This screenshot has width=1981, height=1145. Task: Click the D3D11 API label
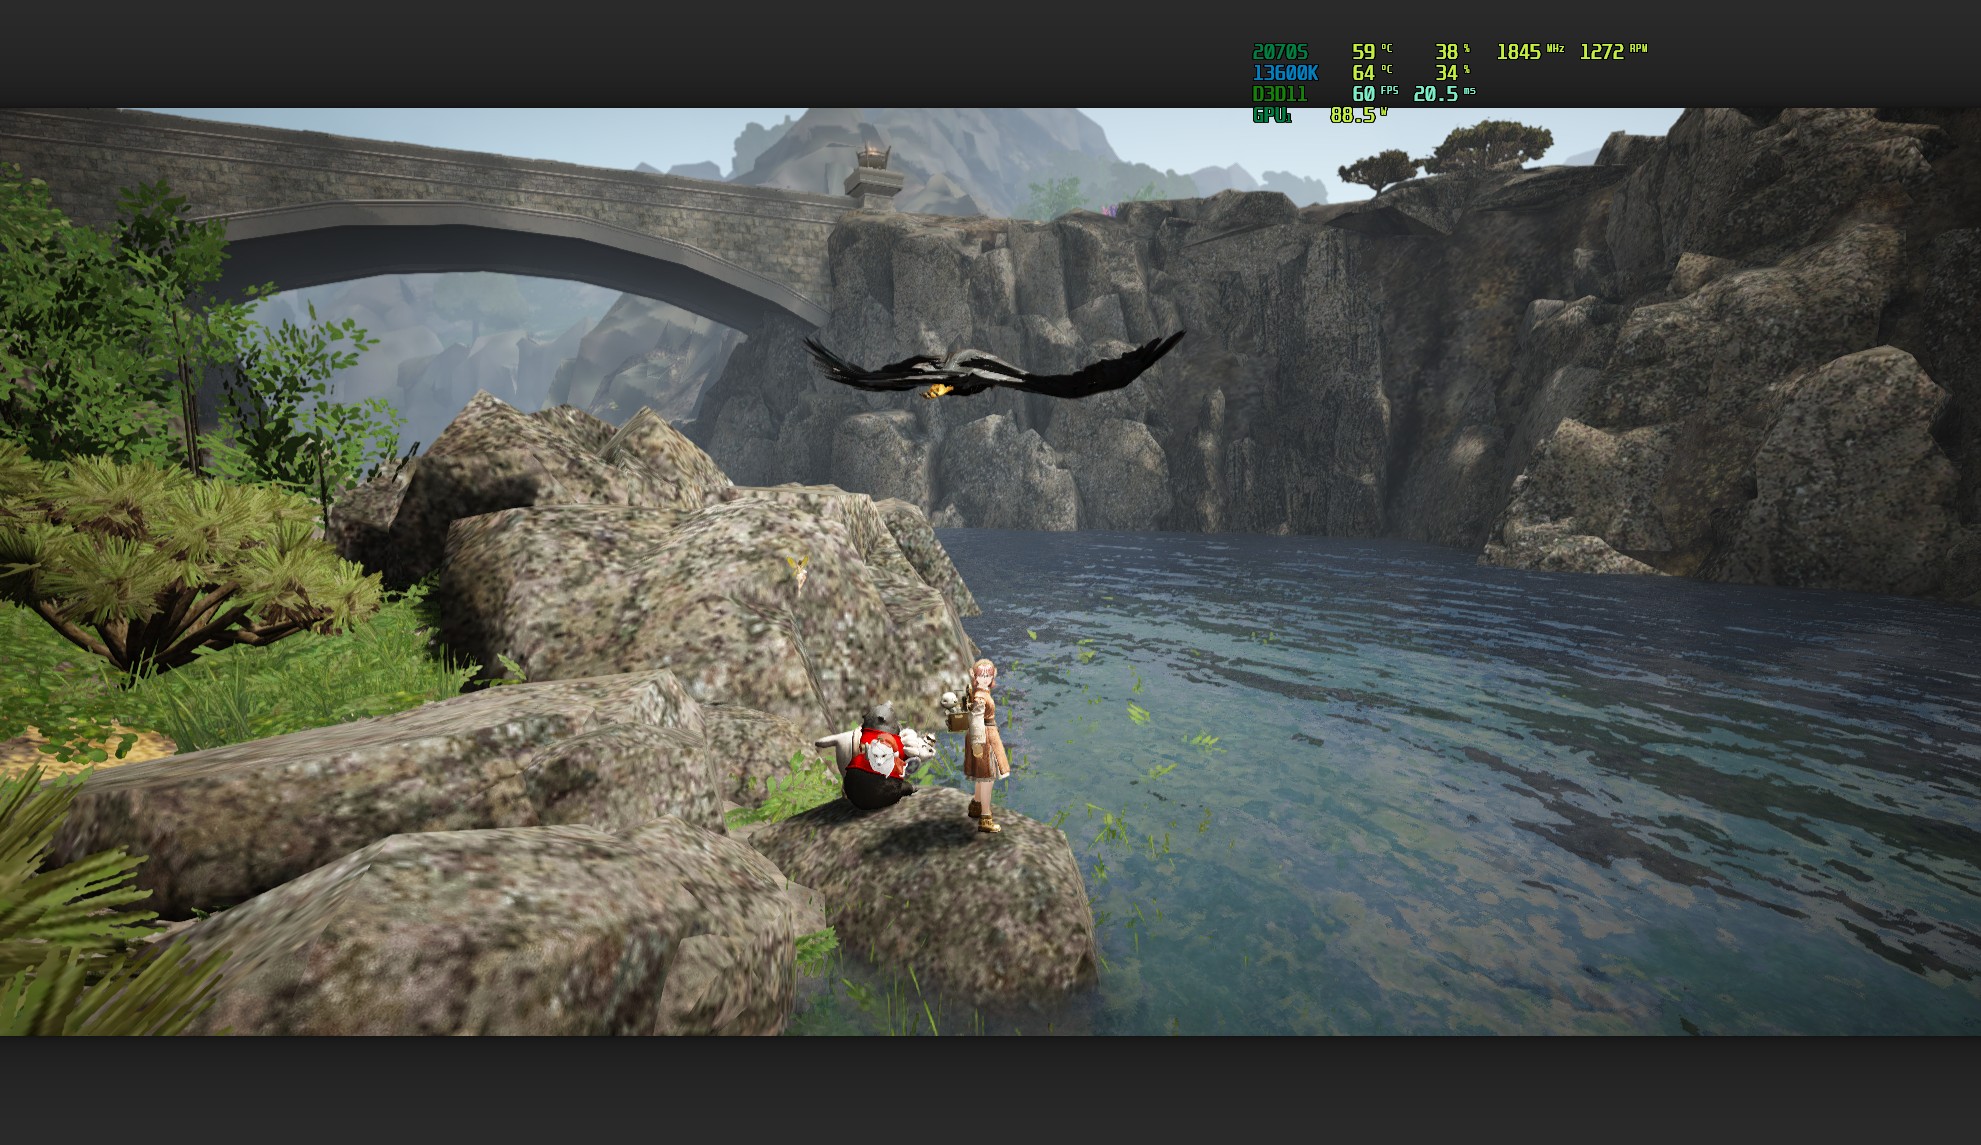pos(1279,94)
